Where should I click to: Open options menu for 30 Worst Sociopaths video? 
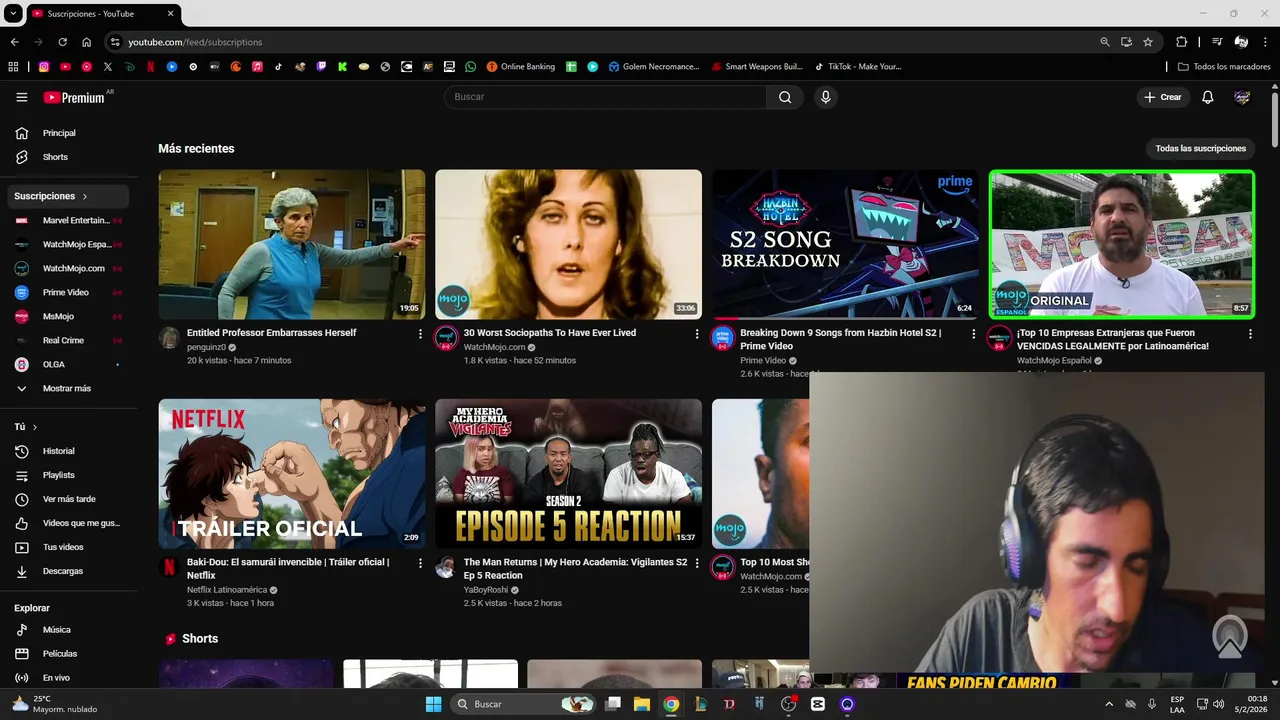pos(697,334)
